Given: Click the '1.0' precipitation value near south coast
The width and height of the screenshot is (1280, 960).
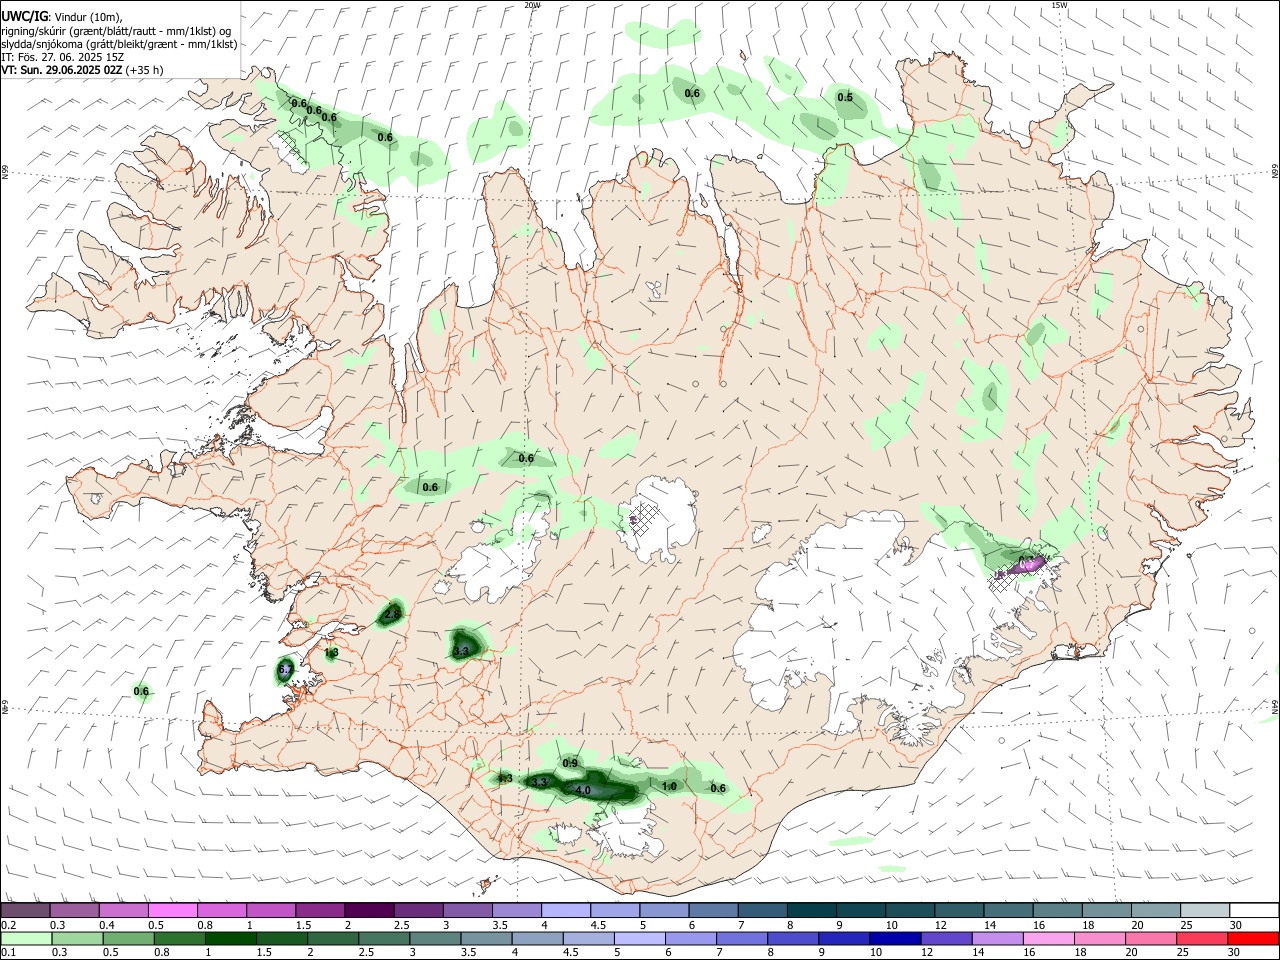Looking at the screenshot, I should click(670, 787).
